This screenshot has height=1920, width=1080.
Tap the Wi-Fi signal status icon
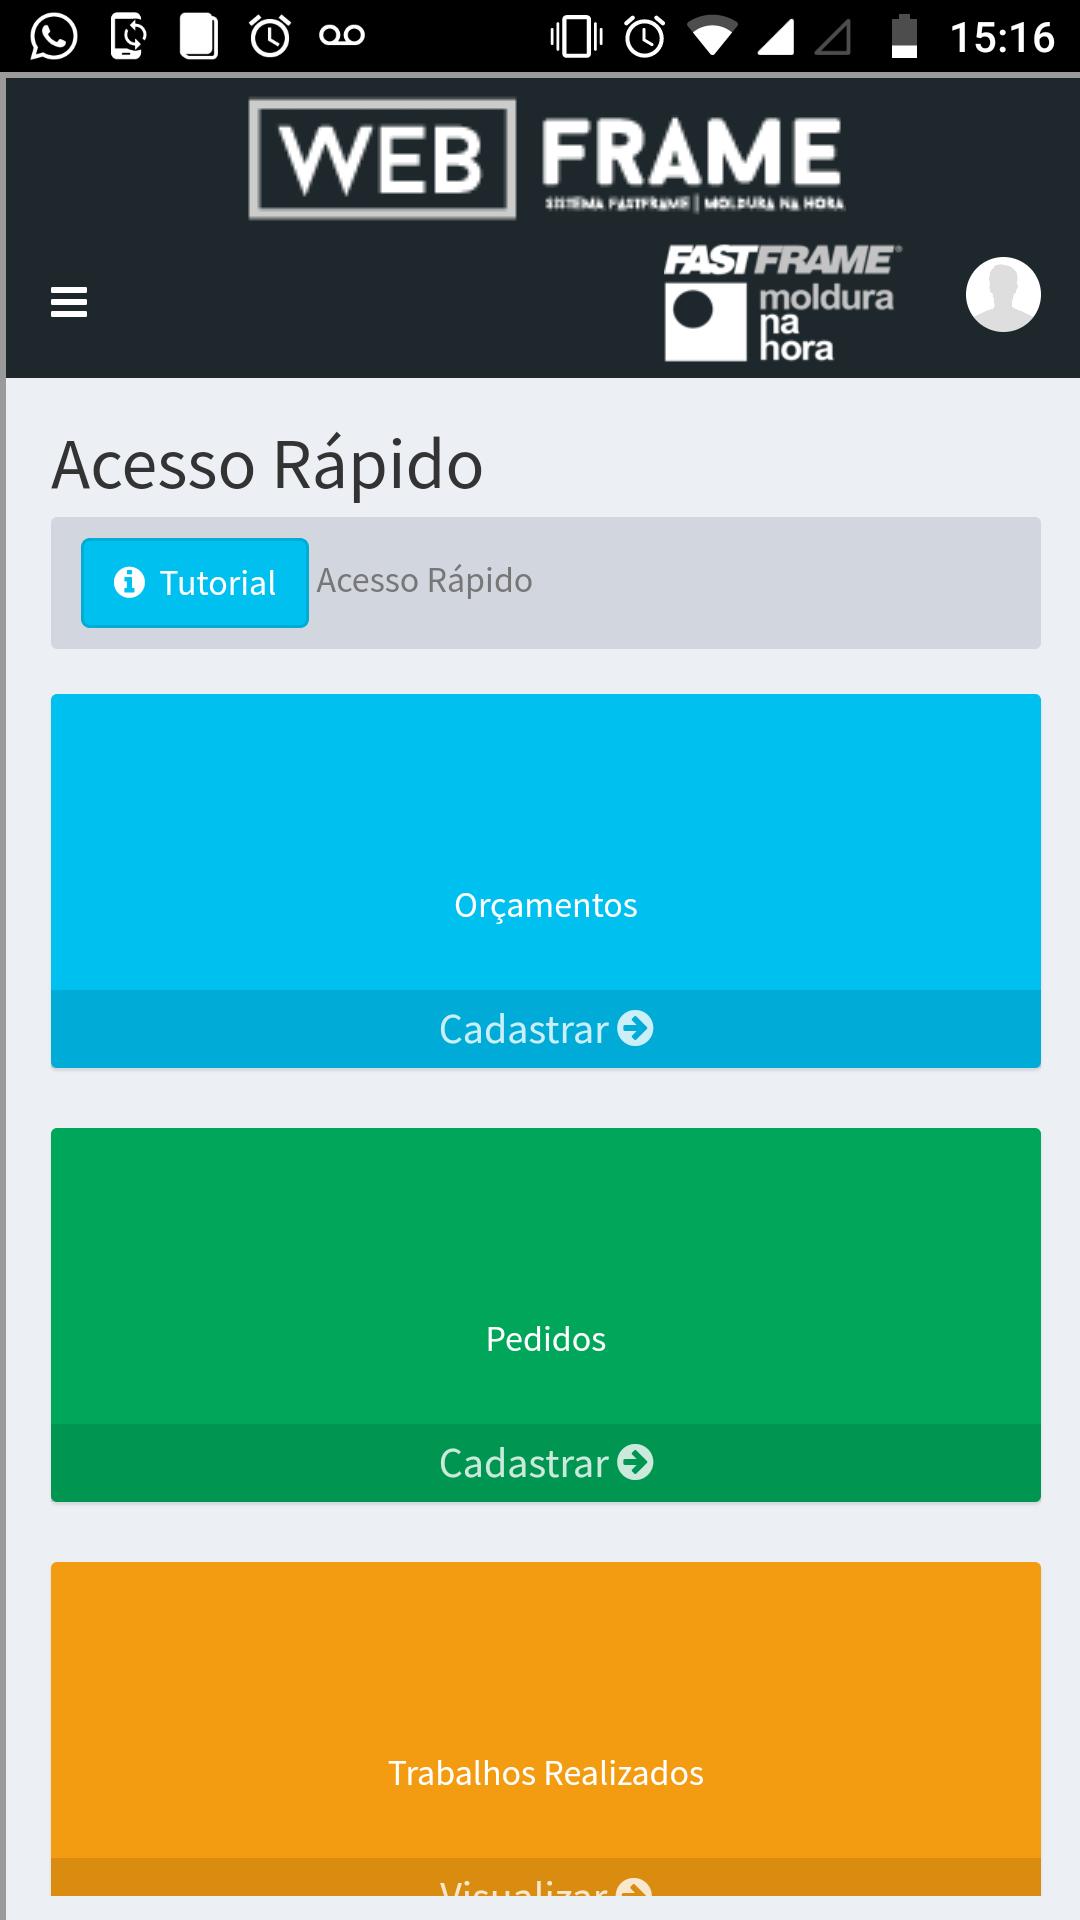coord(711,38)
